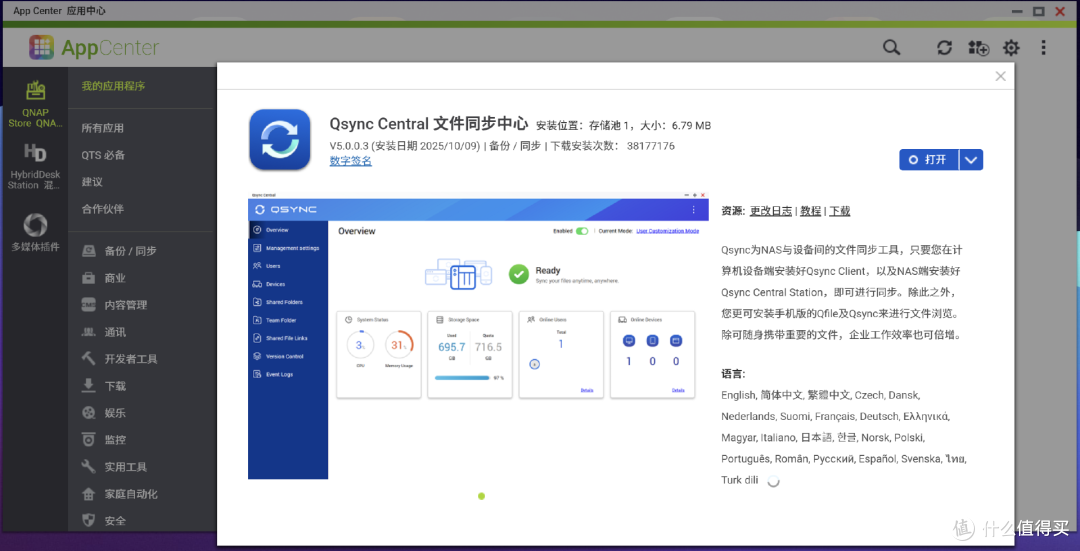Screen dimensions: 1080x551
Task: Open the 数字签名 link
Action: tap(351, 160)
